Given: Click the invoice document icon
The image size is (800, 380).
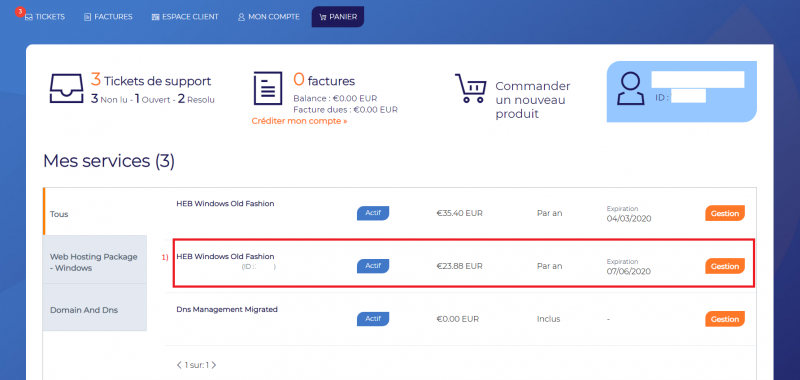Looking at the screenshot, I should coord(268,88).
